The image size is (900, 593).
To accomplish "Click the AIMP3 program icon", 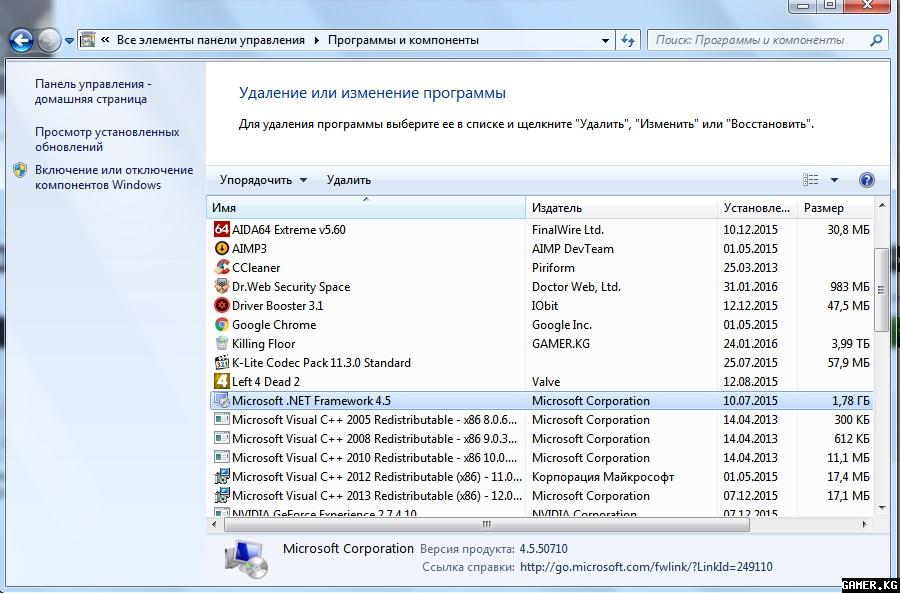I will point(222,249).
